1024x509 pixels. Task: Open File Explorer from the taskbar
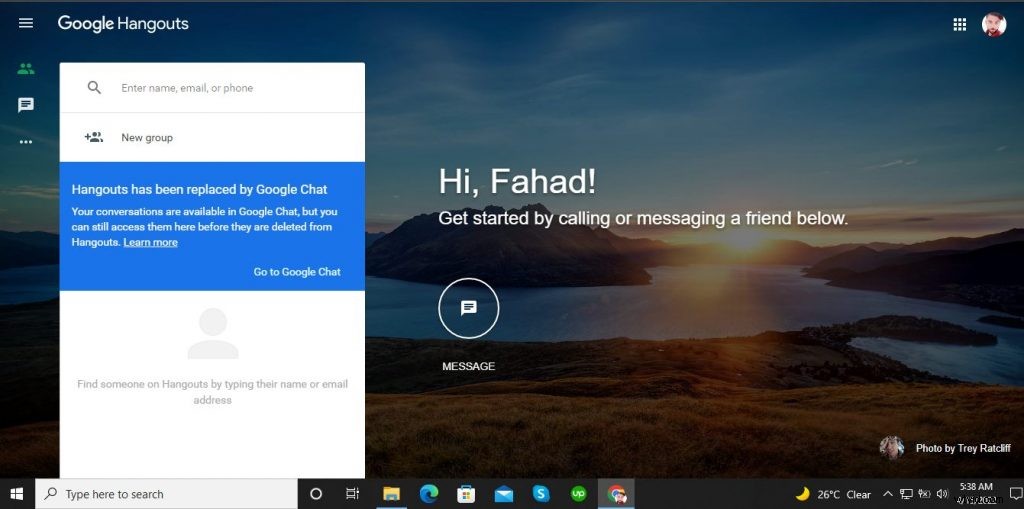[392, 494]
